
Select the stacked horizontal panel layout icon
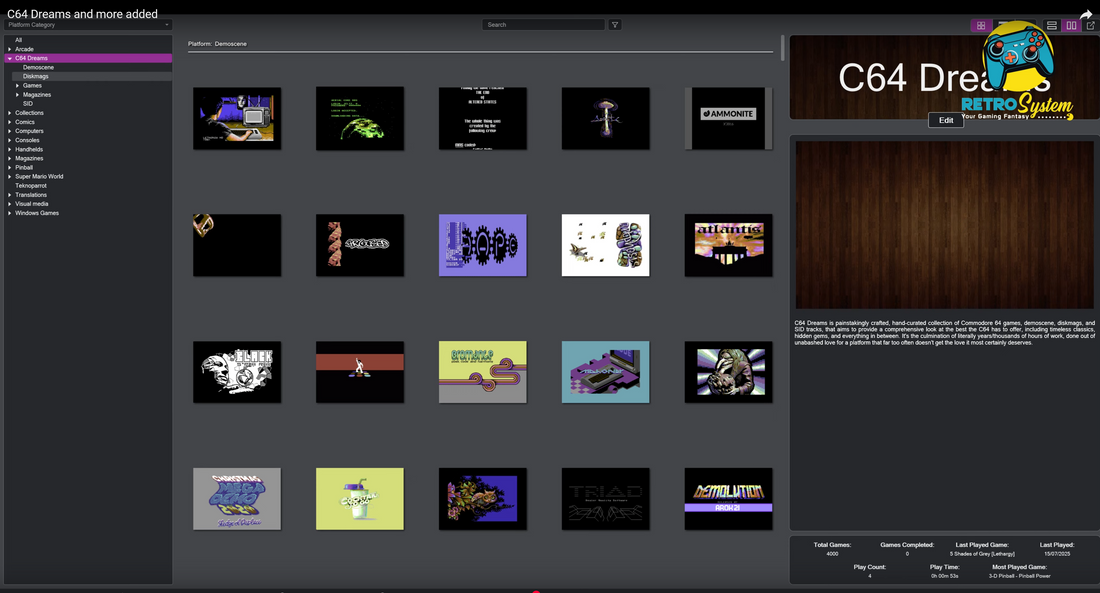[1052, 25]
